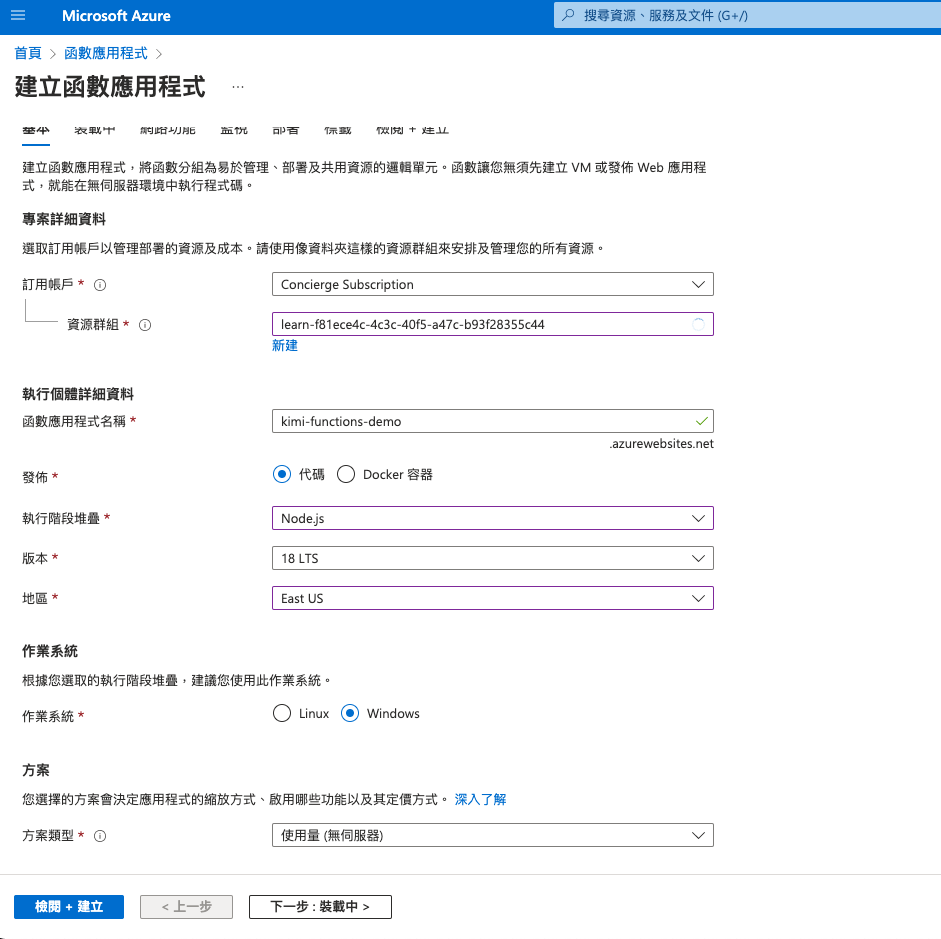Screen dimensions: 941x939
Task: Click the 上一步 button
Action: point(187,907)
